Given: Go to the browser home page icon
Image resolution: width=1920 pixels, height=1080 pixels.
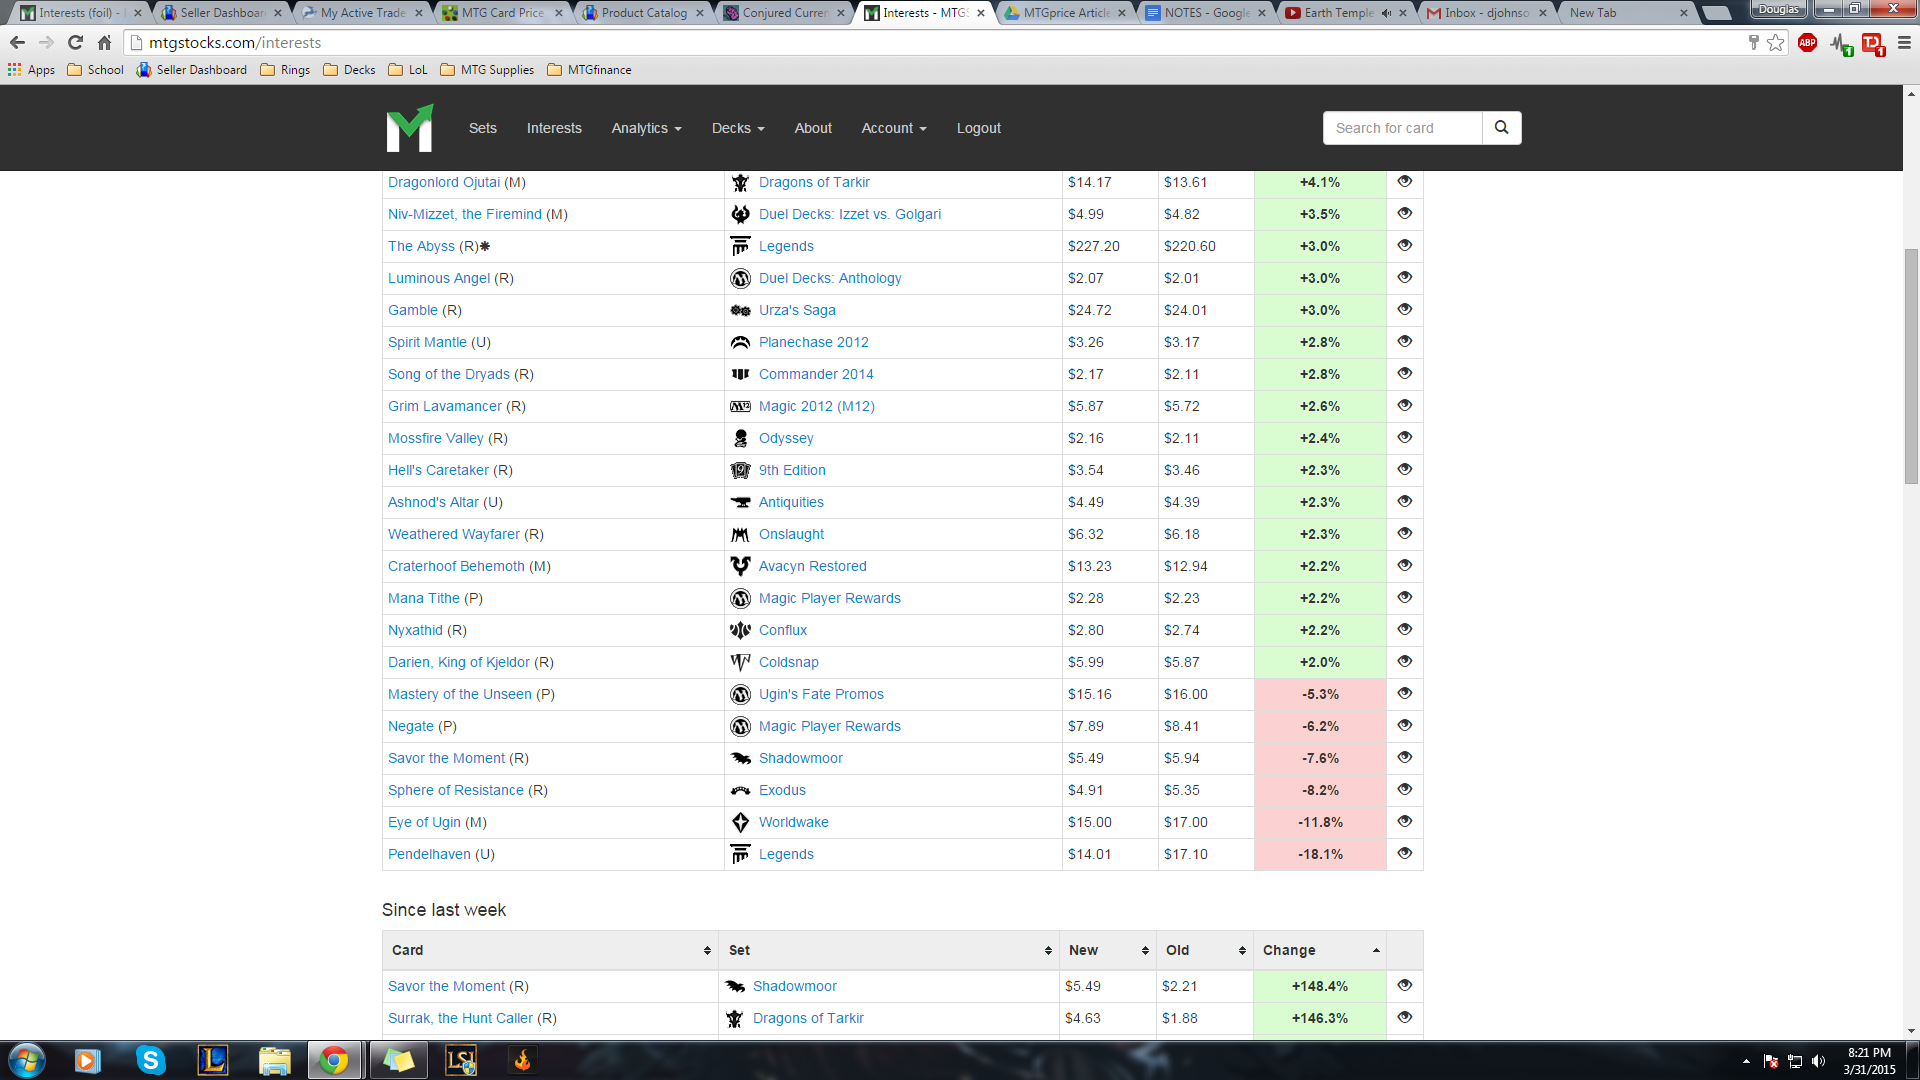Looking at the screenshot, I should [104, 42].
